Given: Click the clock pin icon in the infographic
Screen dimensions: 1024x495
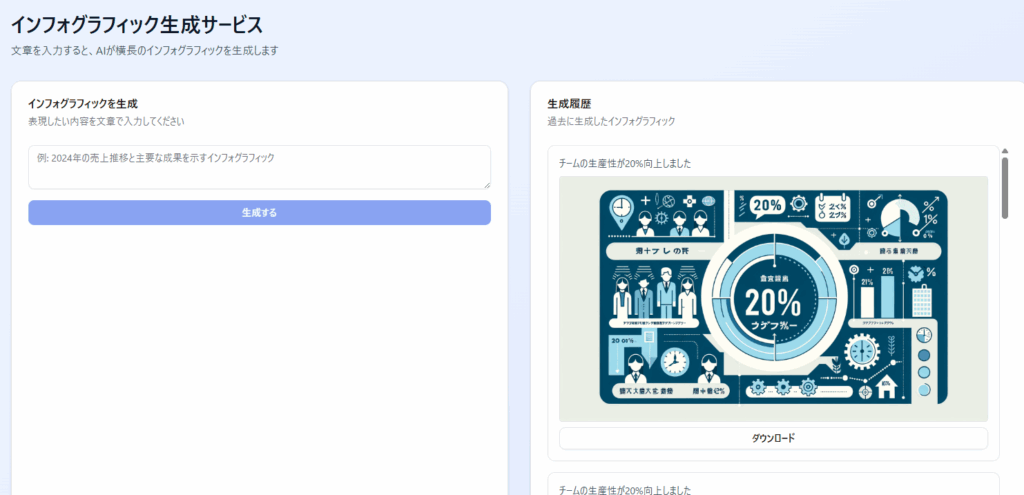Looking at the screenshot, I should [619, 207].
